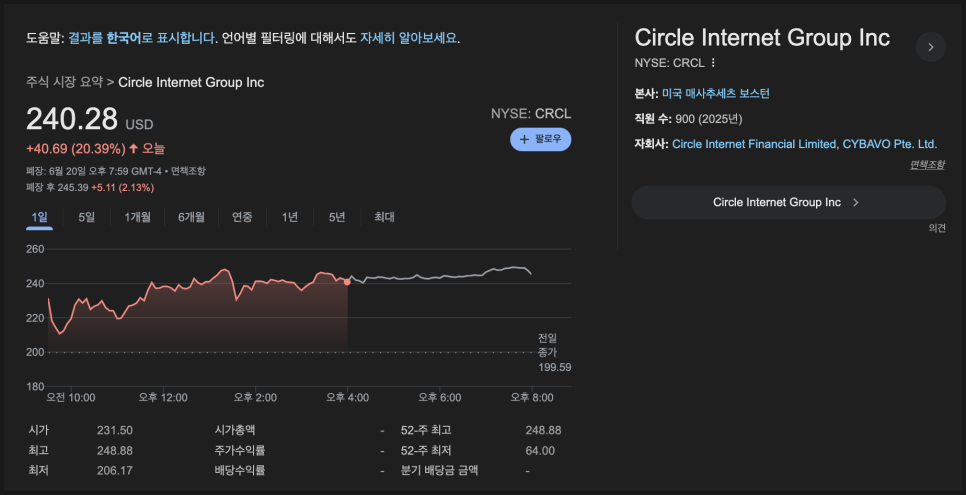Select the 5년 chart range

coord(337,217)
